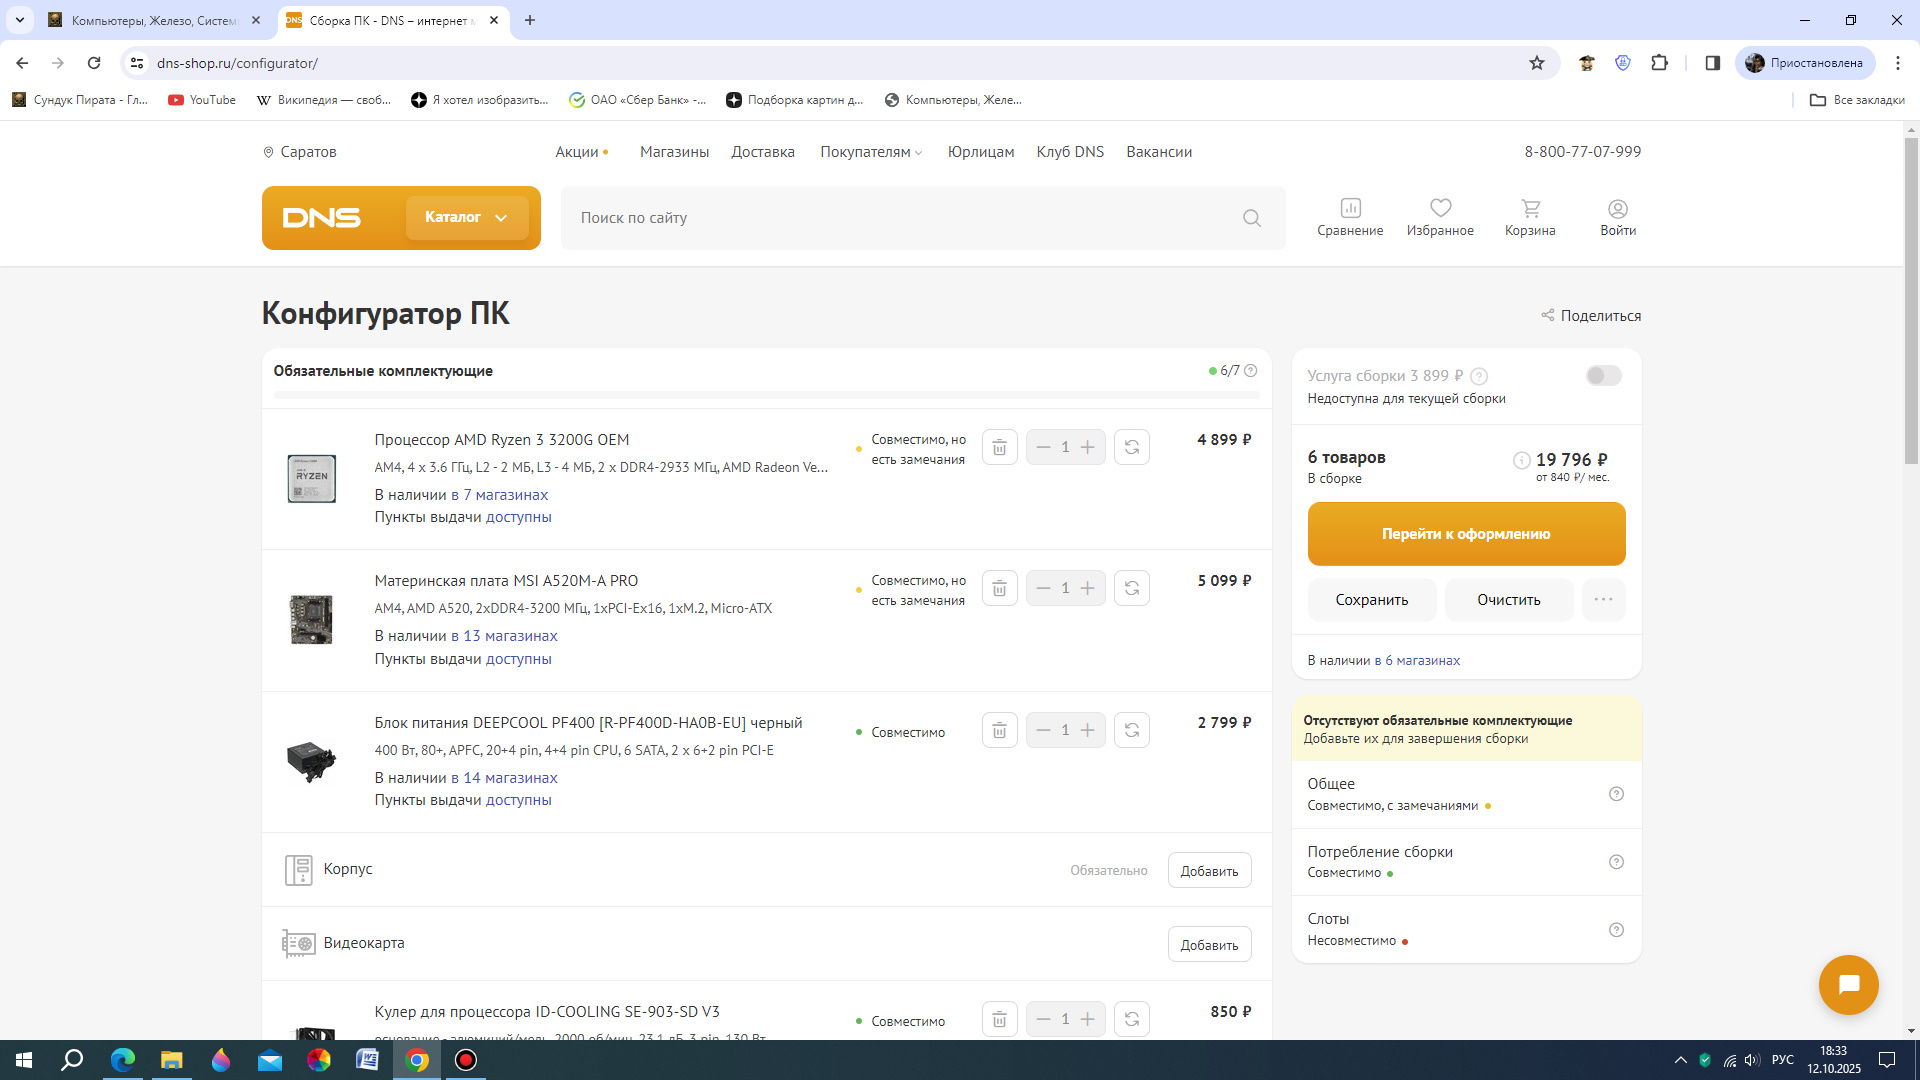Add a Корпус via Добавить button
This screenshot has height=1080, width=1920.
[1209, 871]
